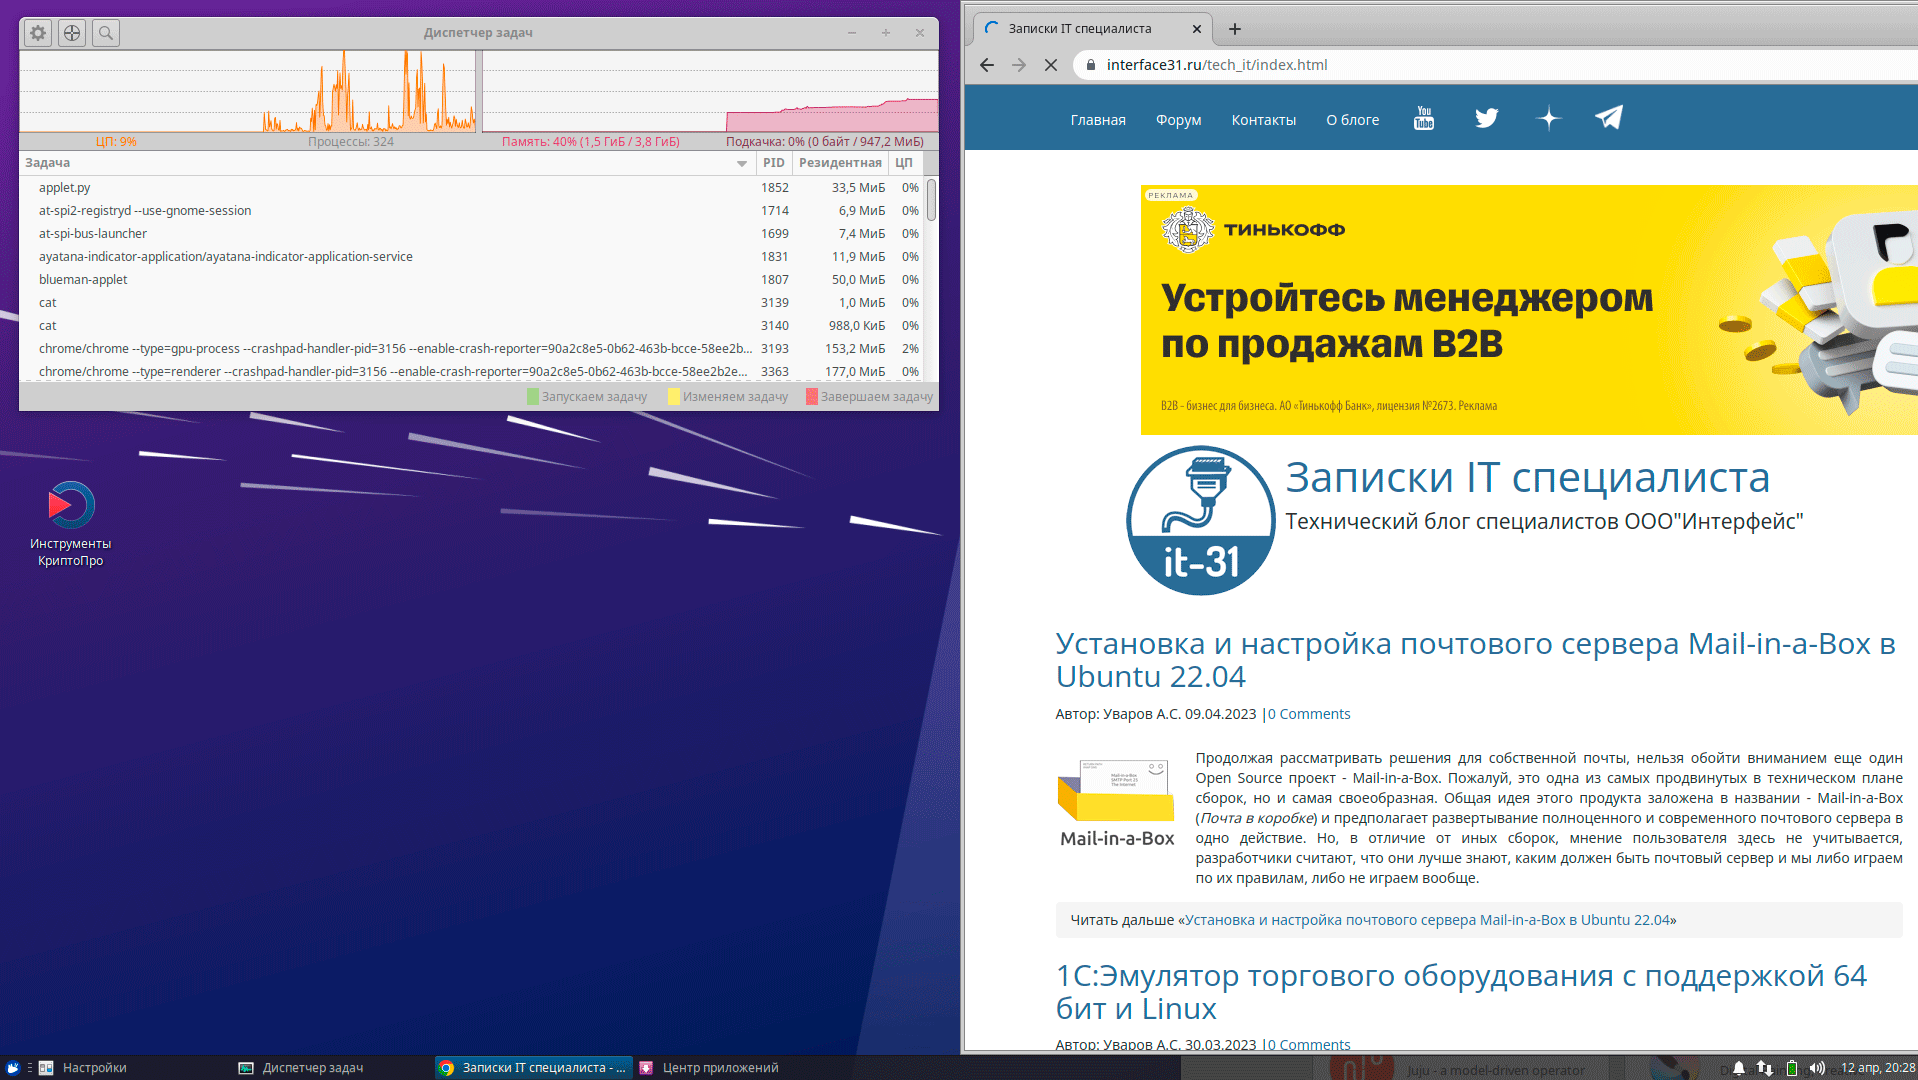1918x1080 pixels.
Task: Click the Zen star icon in header
Action: 1549,119
